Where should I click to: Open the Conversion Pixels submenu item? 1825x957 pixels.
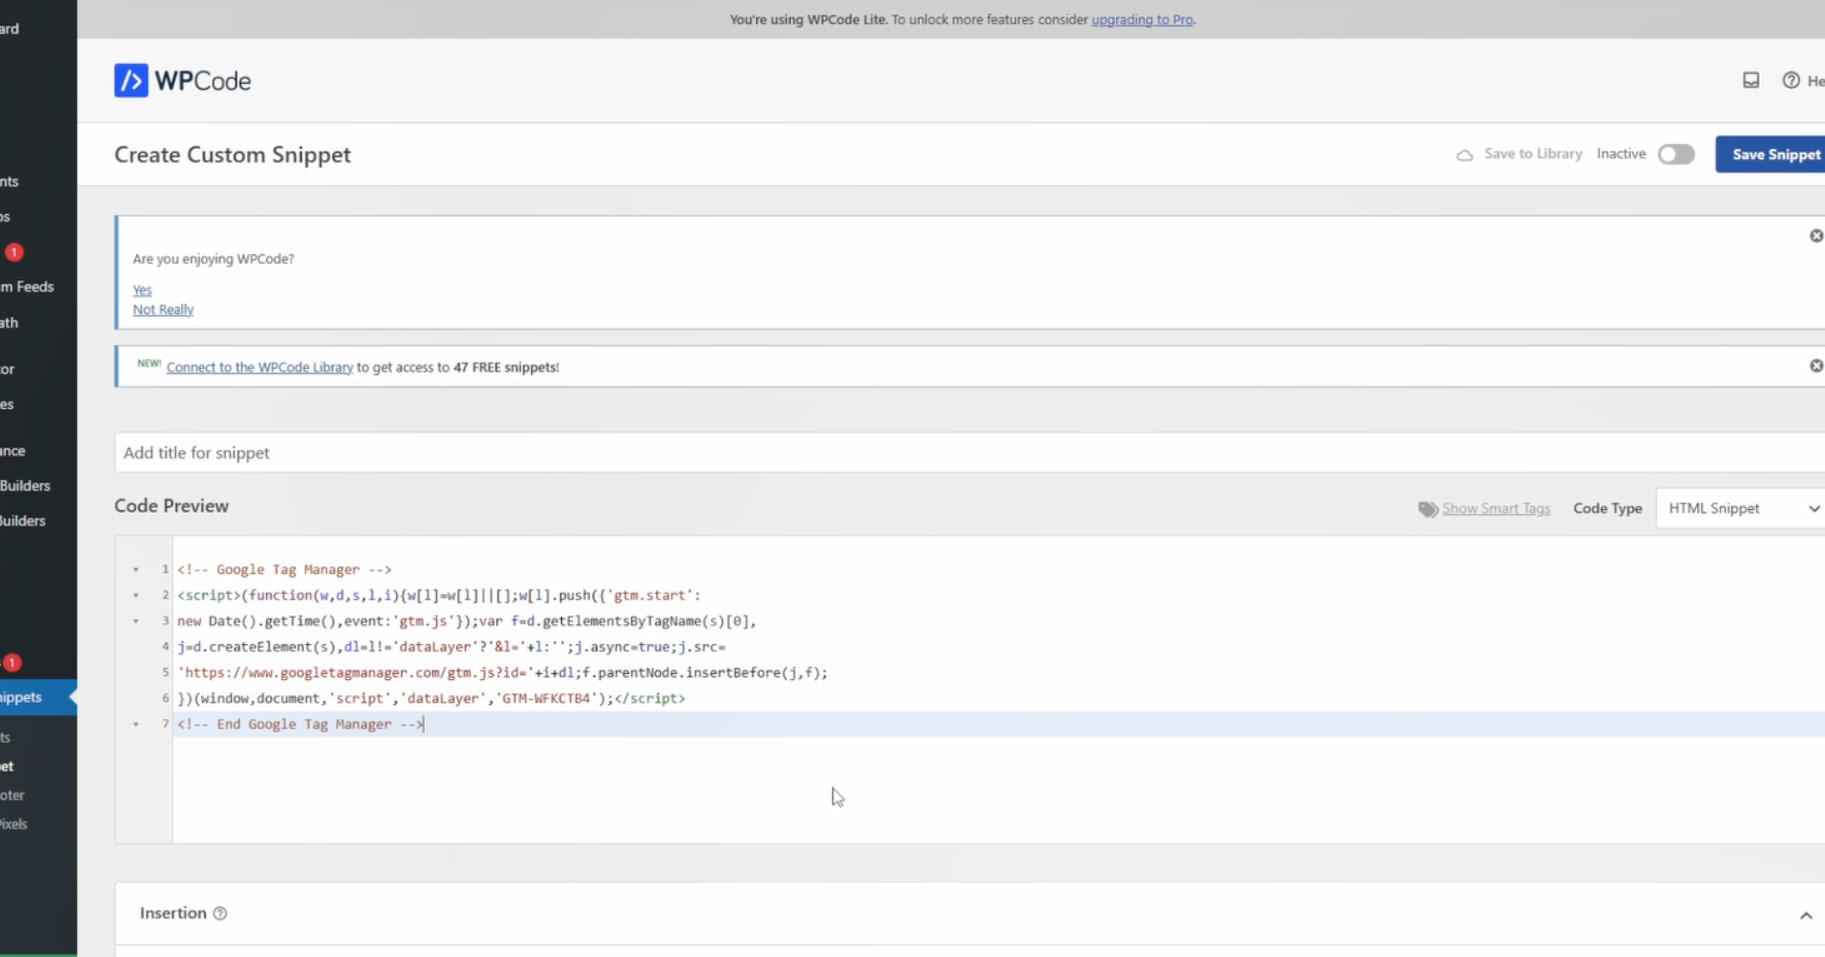click(14, 824)
